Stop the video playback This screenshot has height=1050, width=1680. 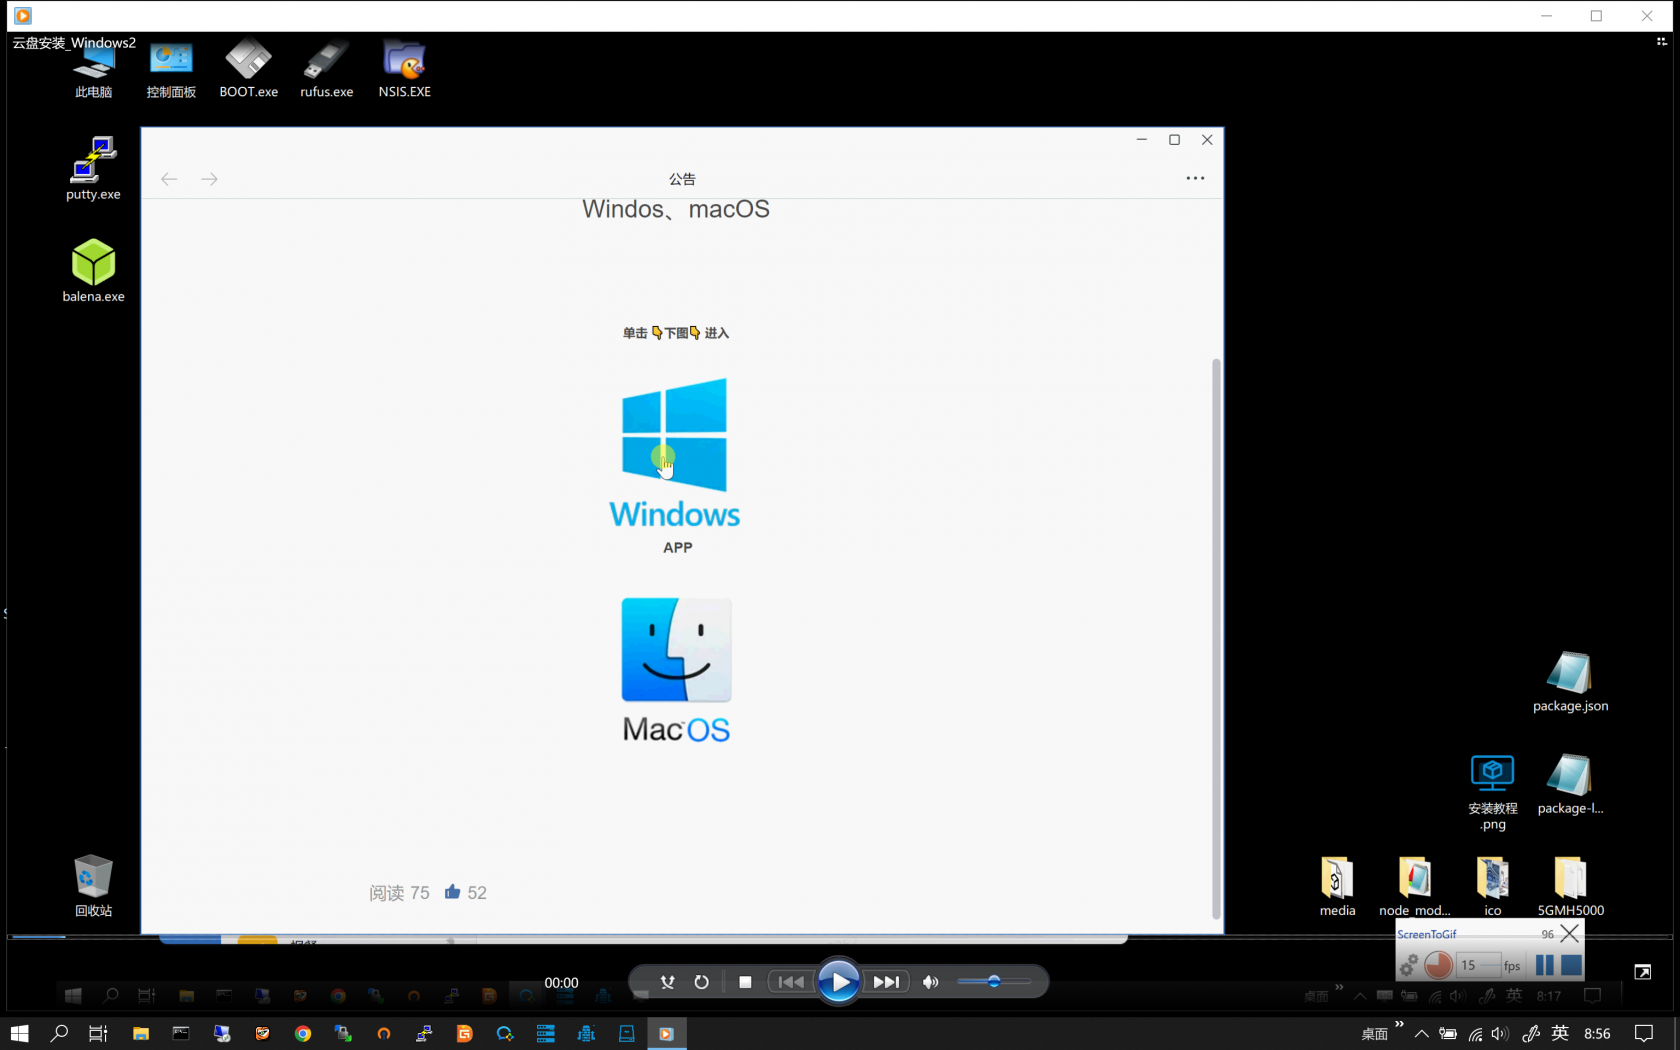coord(745,982)
